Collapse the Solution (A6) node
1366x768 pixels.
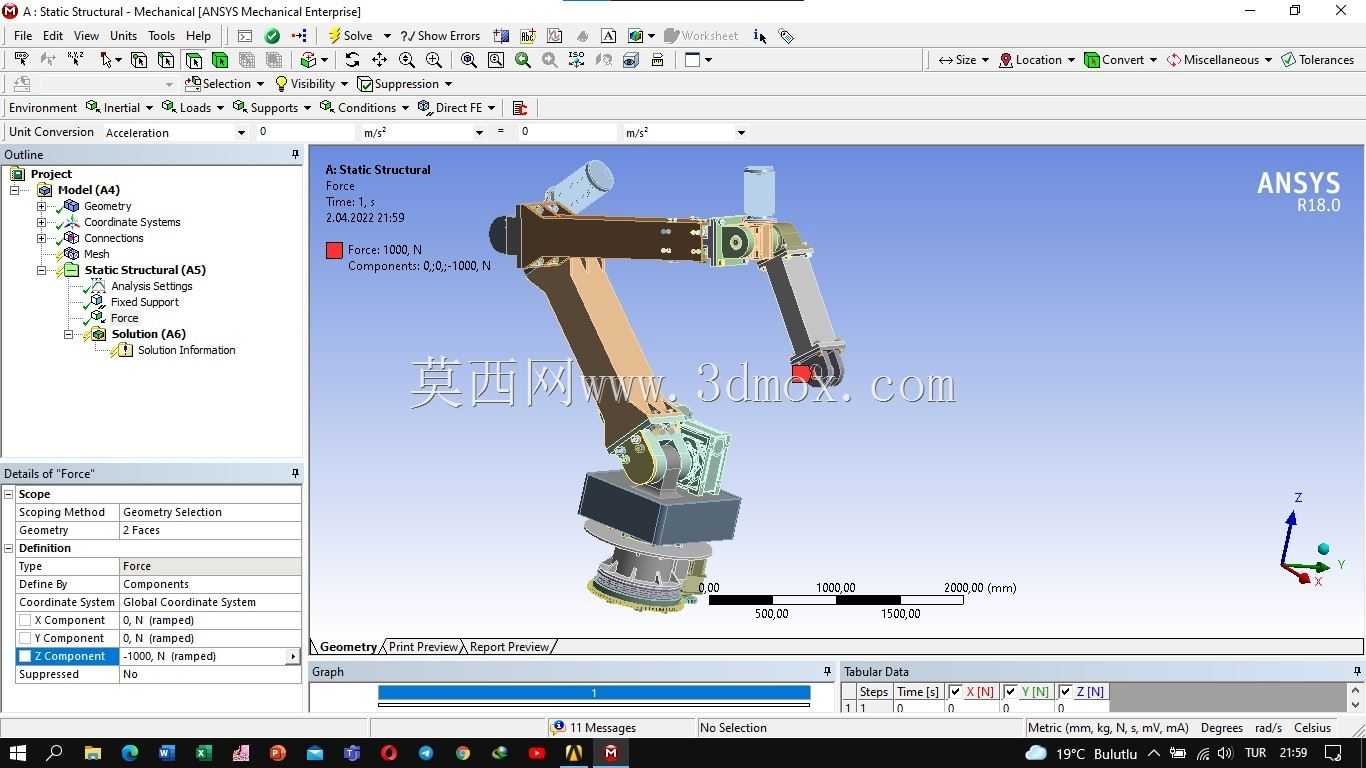[69, 334]
